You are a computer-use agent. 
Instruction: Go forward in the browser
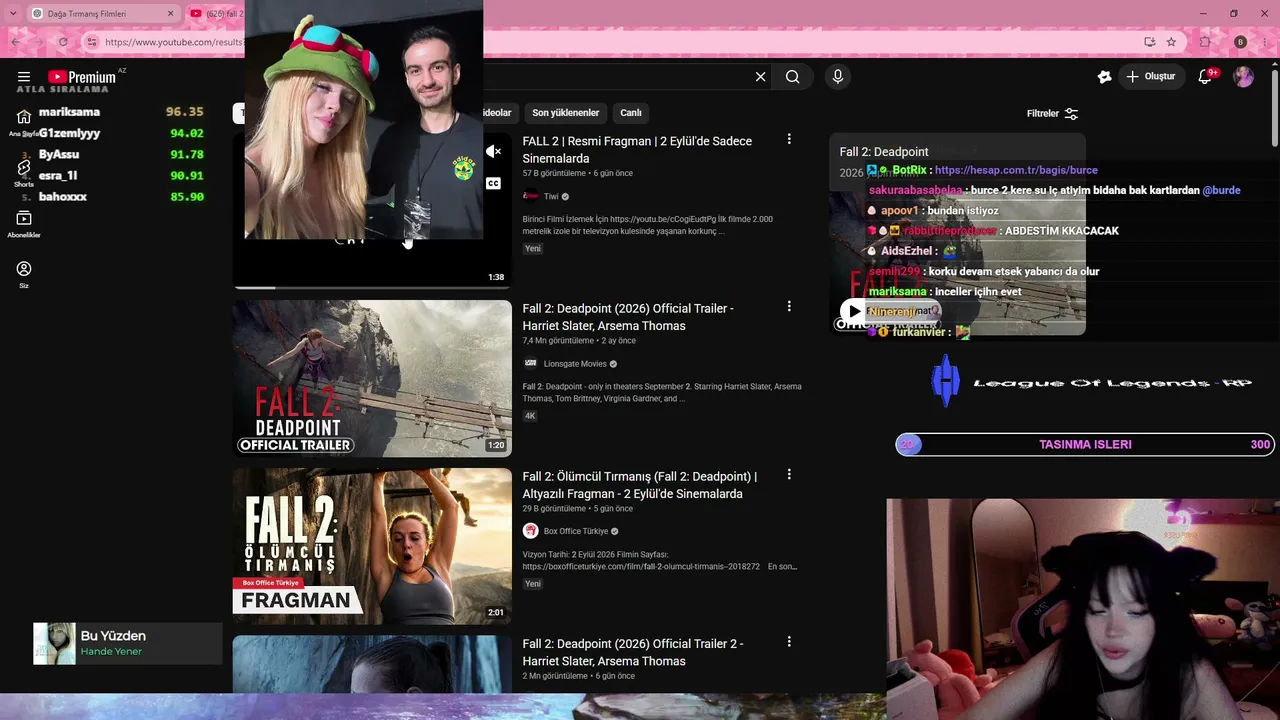39,42
